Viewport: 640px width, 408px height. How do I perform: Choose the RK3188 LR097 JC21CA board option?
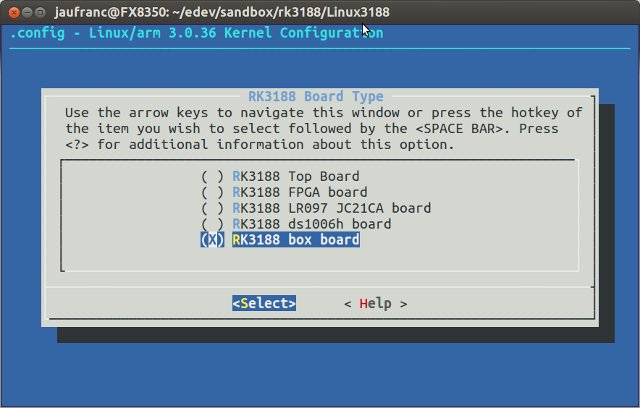[x=212, y=208]
